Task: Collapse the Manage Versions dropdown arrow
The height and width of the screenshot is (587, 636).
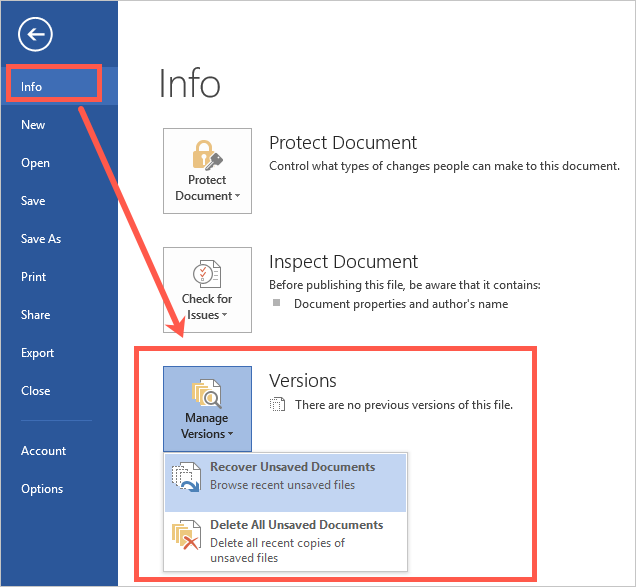Action: tap(230, 435)
